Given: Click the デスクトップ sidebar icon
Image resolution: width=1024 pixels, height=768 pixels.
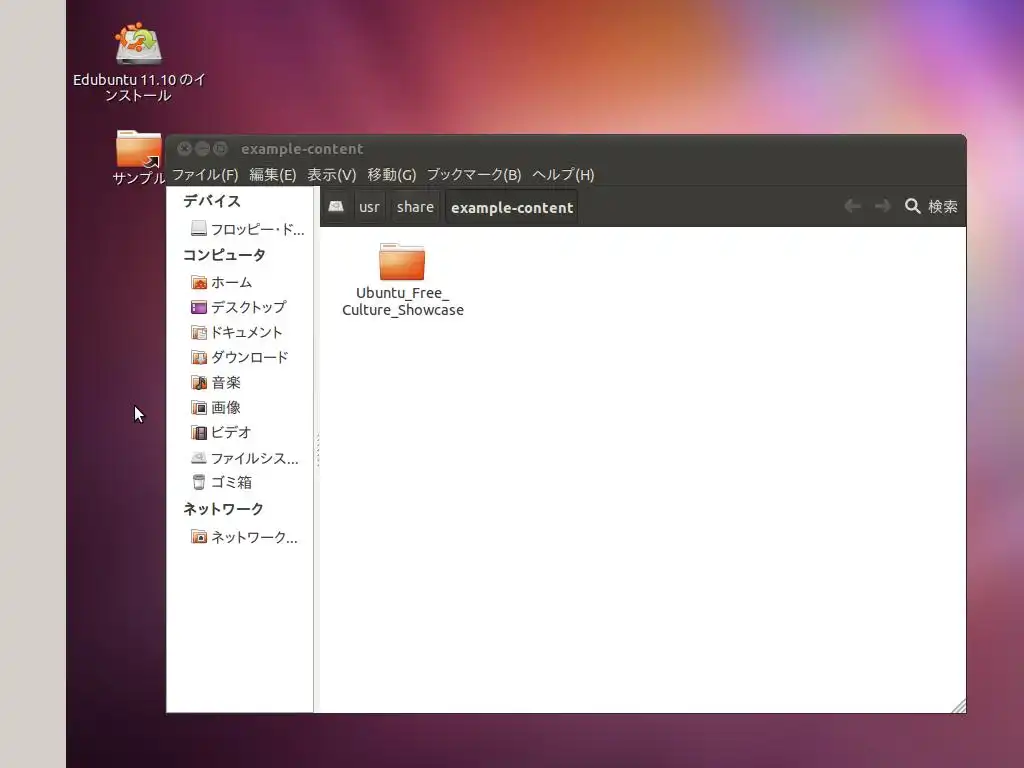Looking at the screenshot, I should pyautogui.click(x=199, y=307).
